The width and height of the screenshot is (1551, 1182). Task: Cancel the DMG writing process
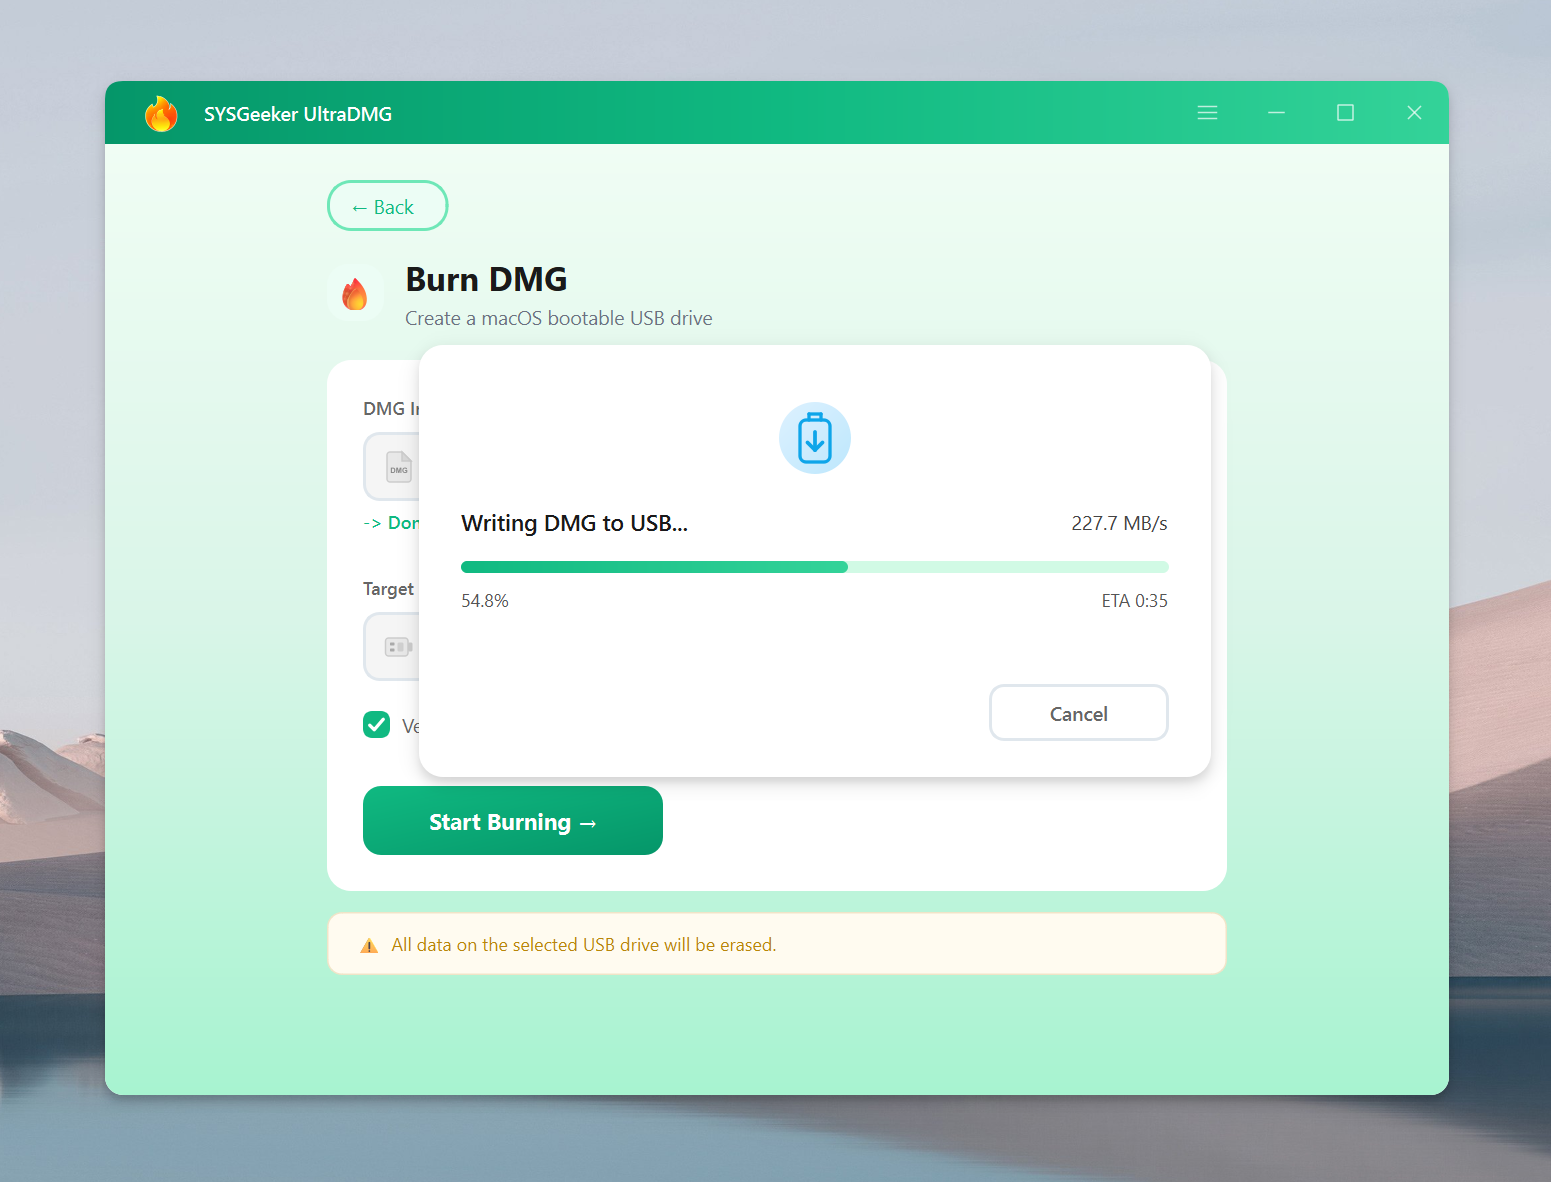click(1078, 713)
